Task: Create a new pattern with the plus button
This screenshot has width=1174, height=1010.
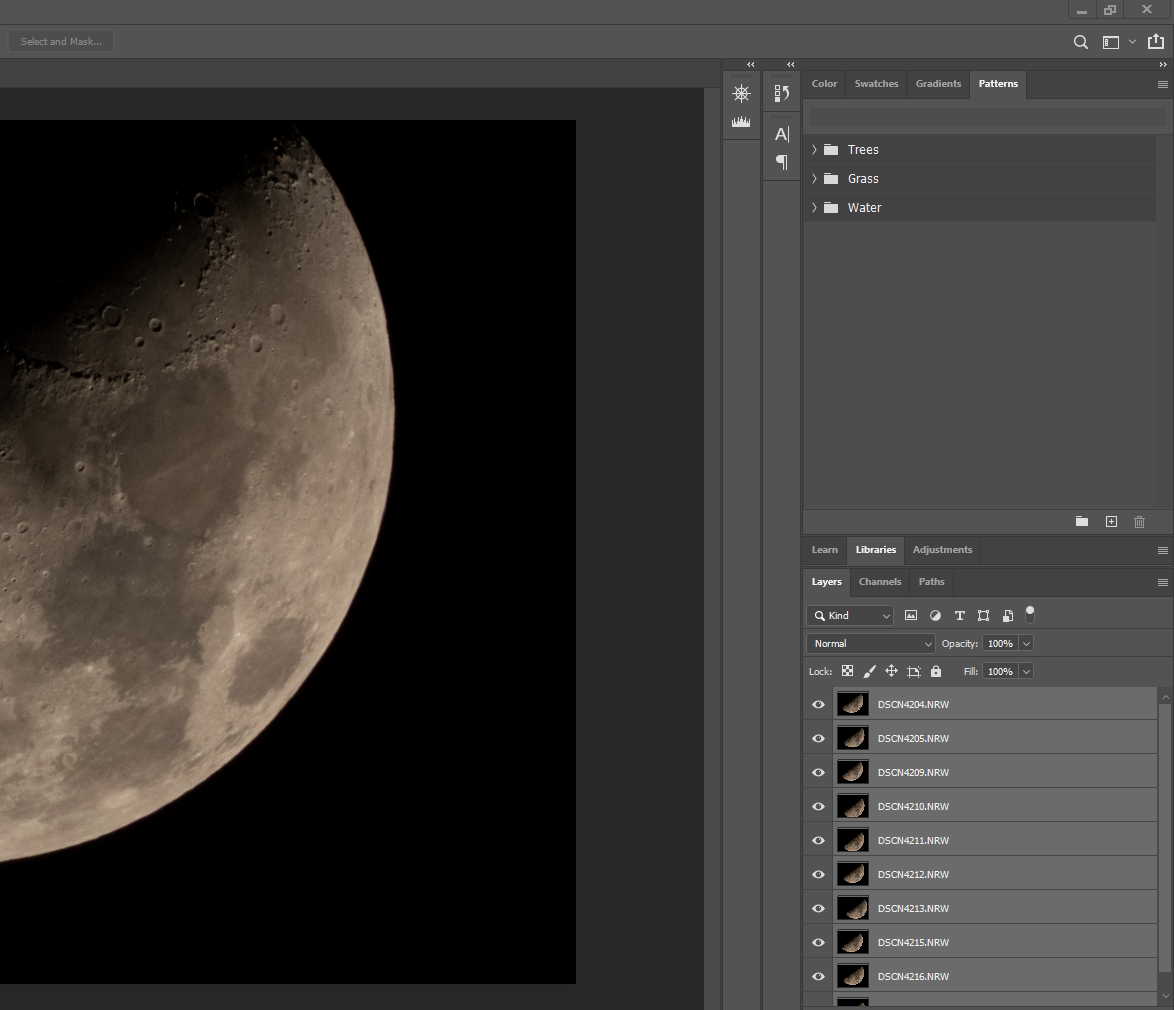Action: 1110,521
